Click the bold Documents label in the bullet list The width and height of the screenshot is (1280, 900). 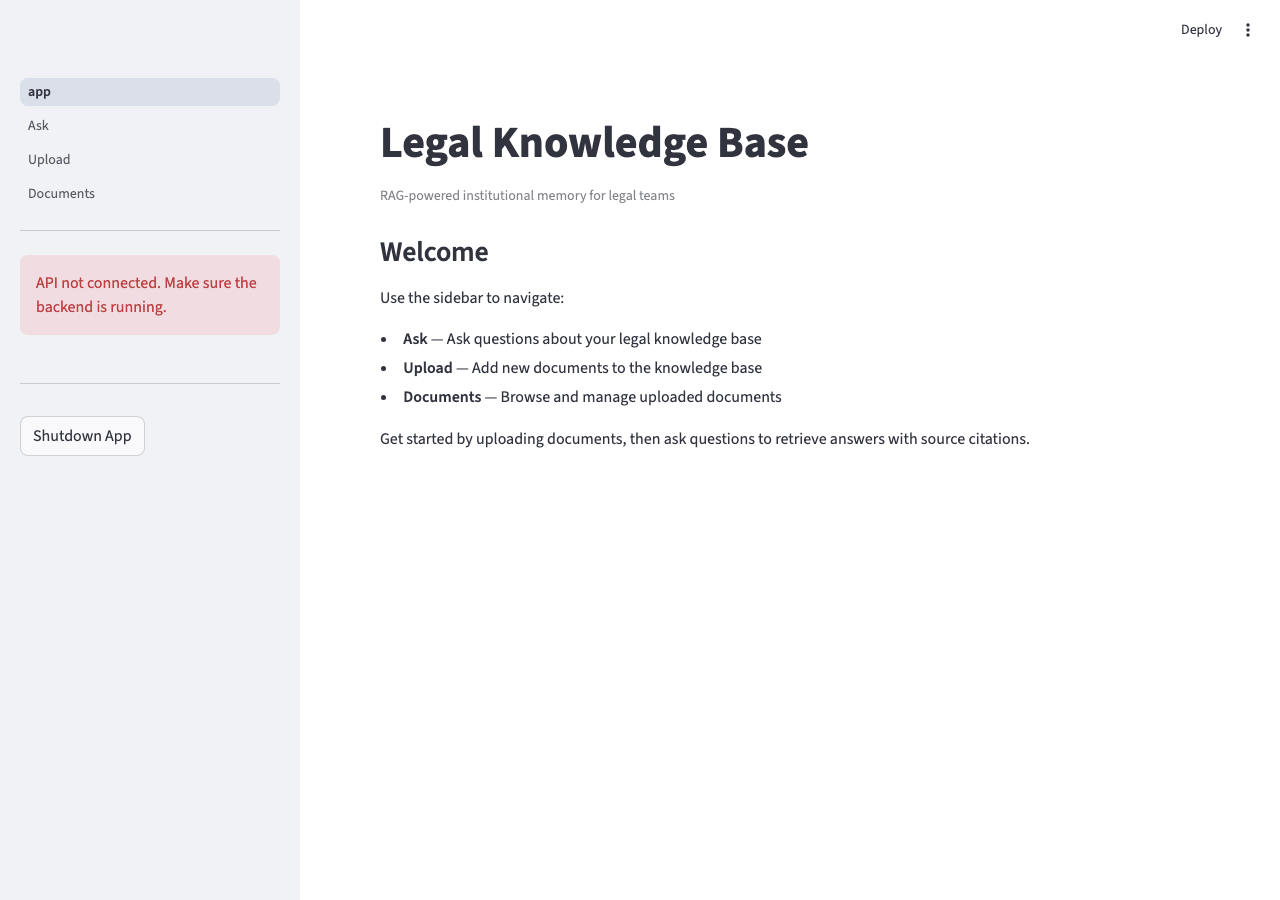[442, 397]
